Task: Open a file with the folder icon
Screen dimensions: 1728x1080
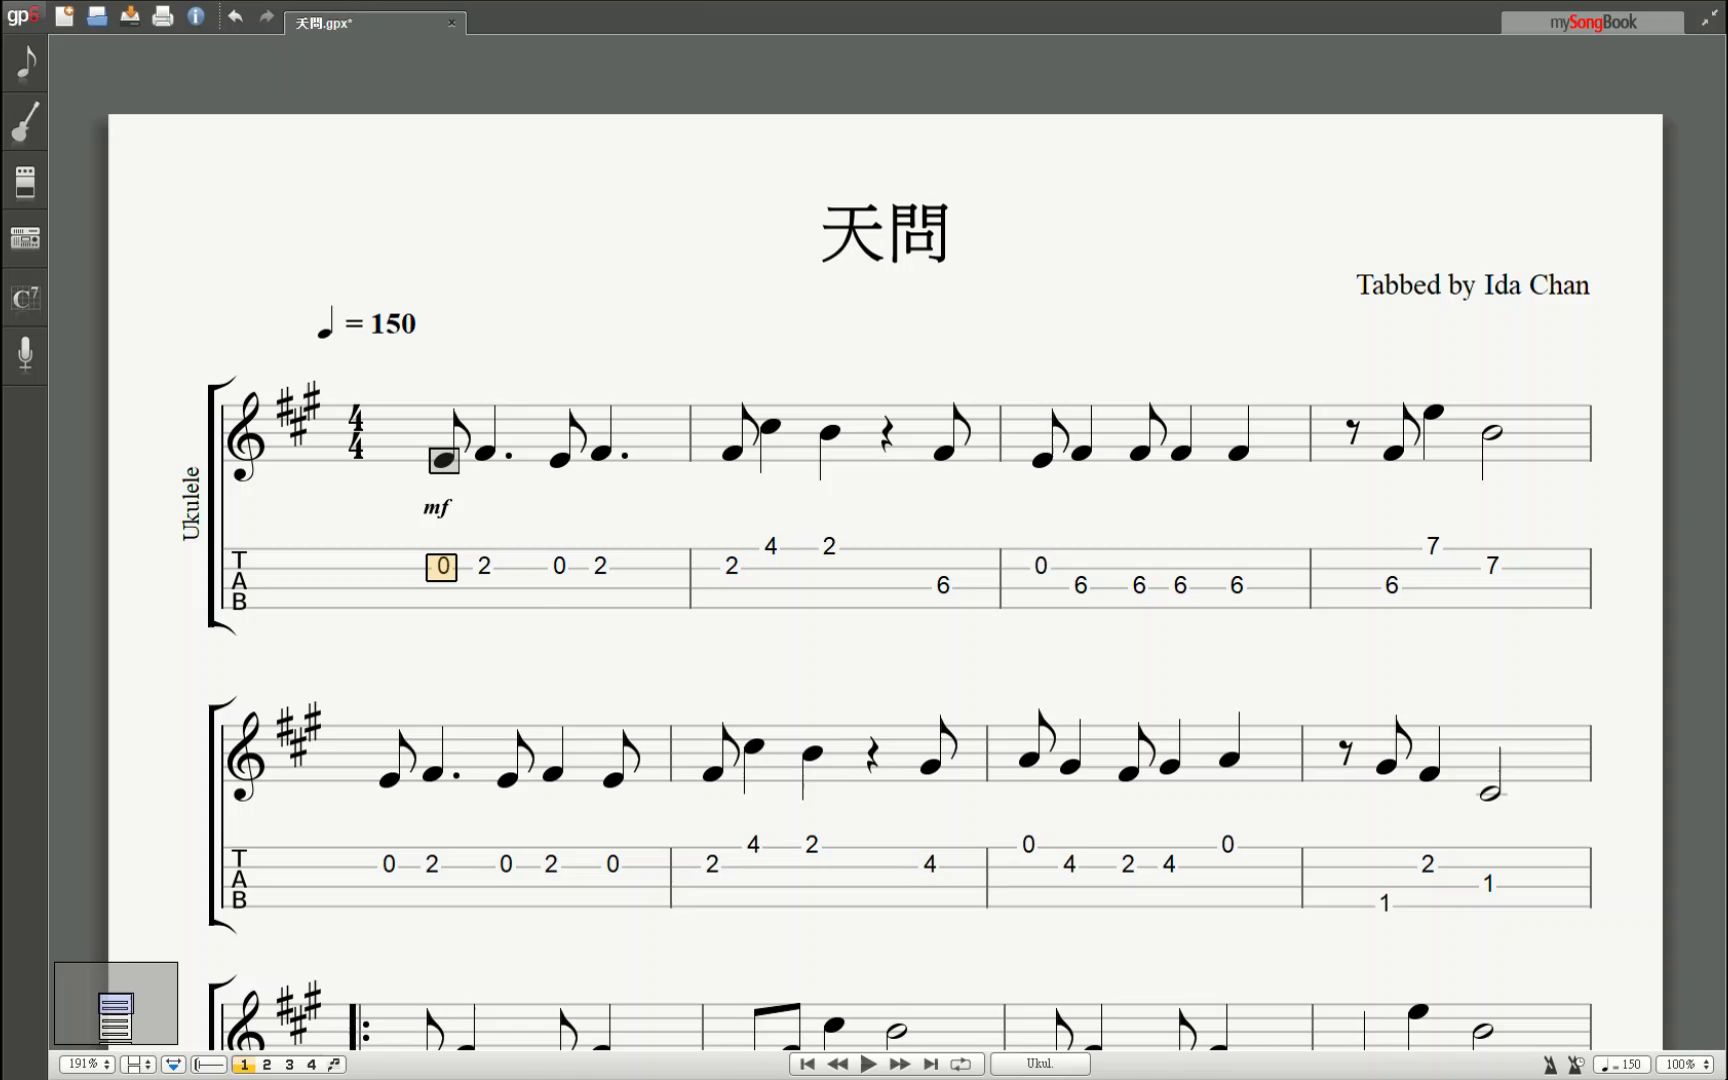Action: coord(97,16)
